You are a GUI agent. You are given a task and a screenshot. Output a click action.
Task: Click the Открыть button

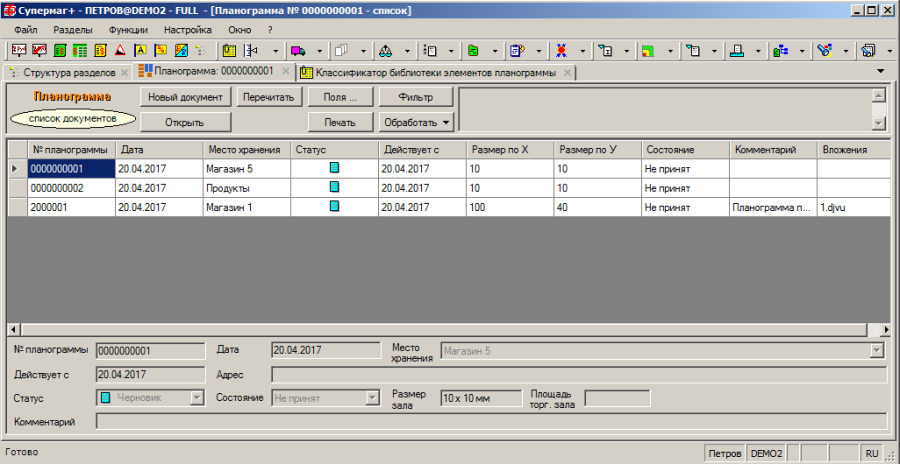tap(185, 122)
